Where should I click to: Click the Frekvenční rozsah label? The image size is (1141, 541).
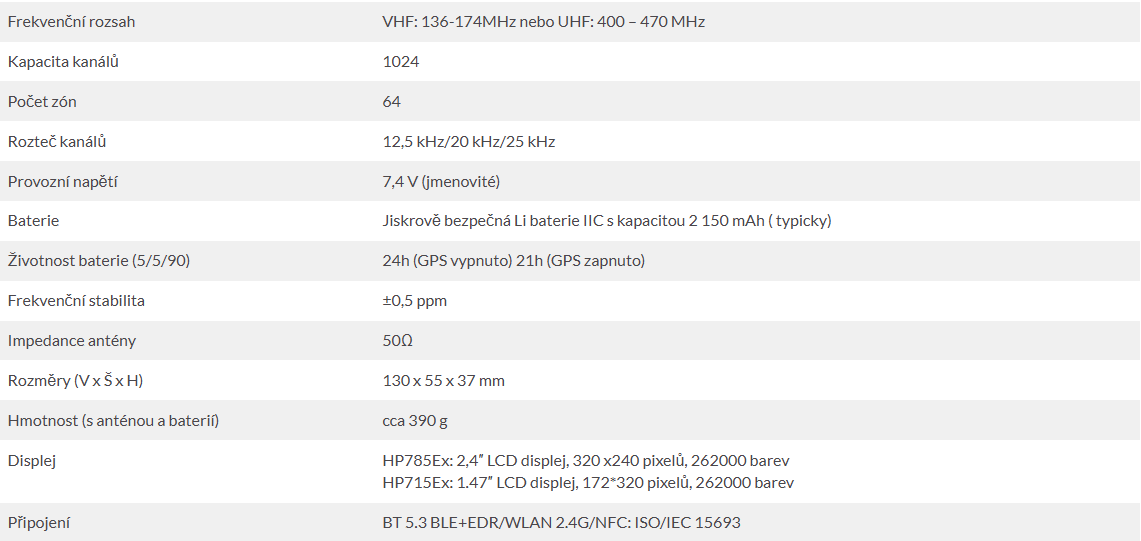pyautogui.click(x=71, y=22)
